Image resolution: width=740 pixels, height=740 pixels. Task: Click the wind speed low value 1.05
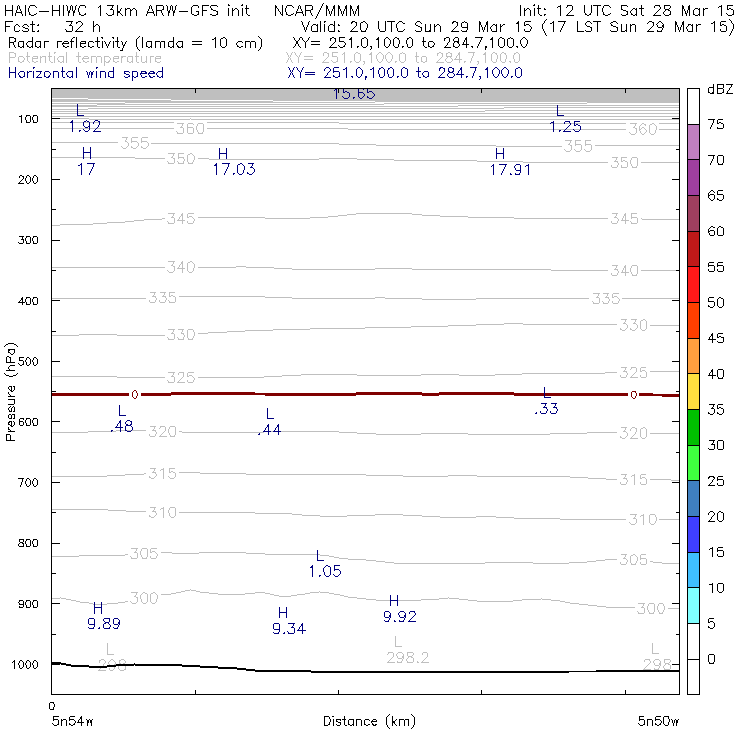pos(325,571)
